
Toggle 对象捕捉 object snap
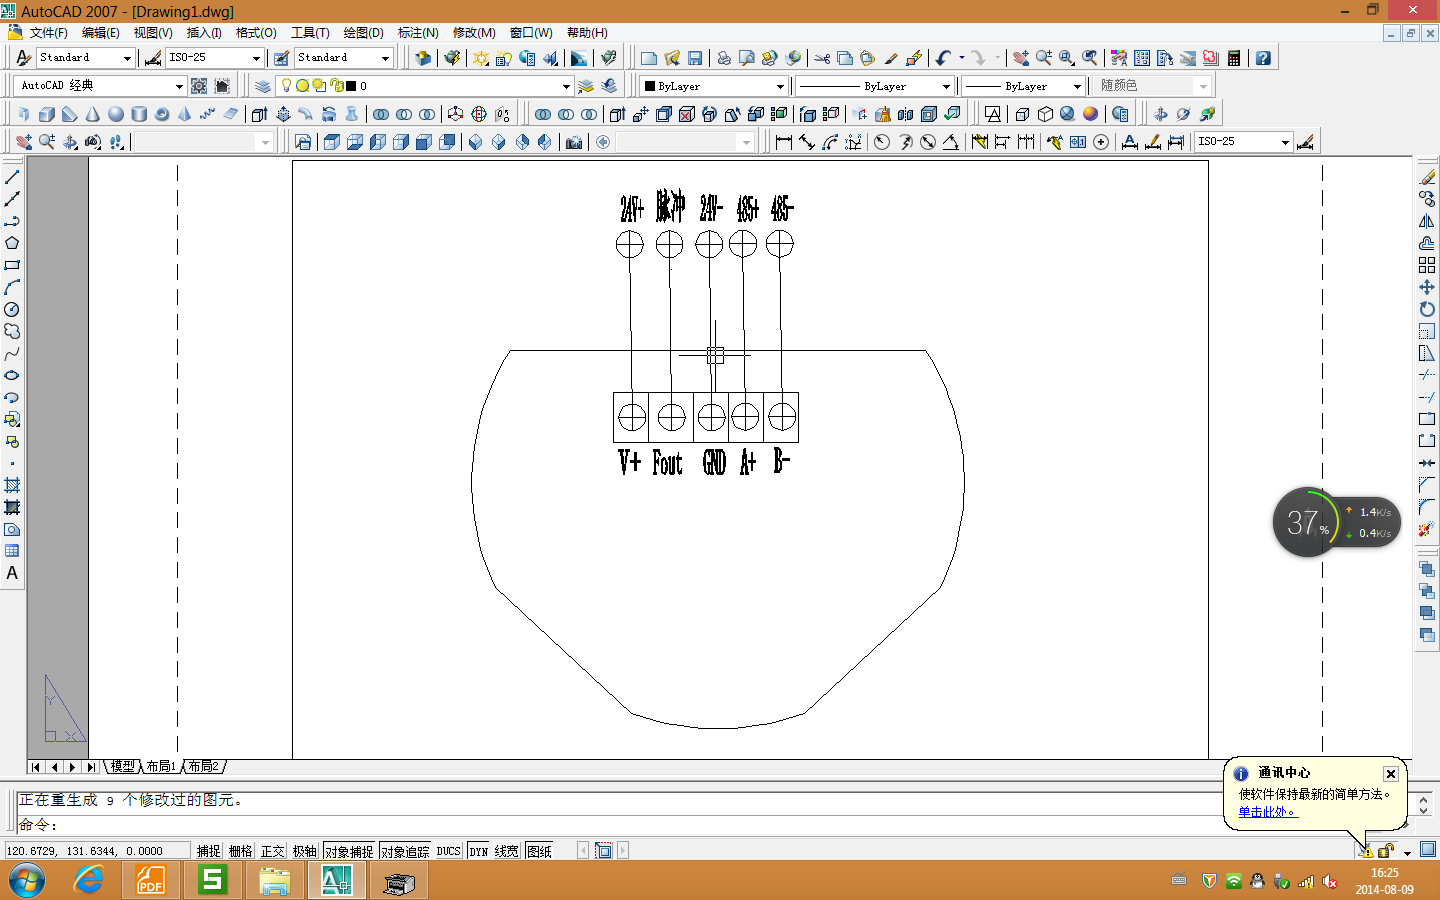pos(349,851)
